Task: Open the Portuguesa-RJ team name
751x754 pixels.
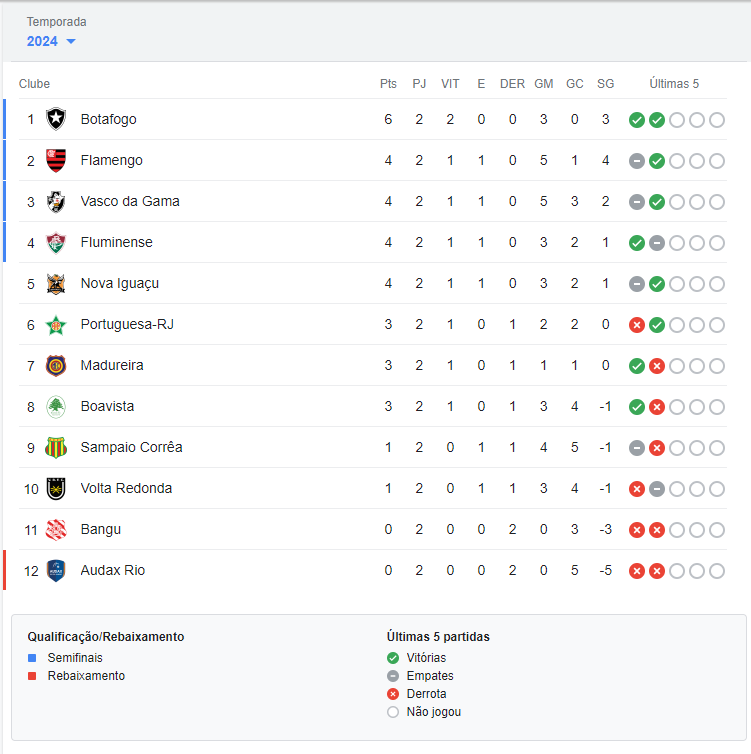Action: (127, 325)
